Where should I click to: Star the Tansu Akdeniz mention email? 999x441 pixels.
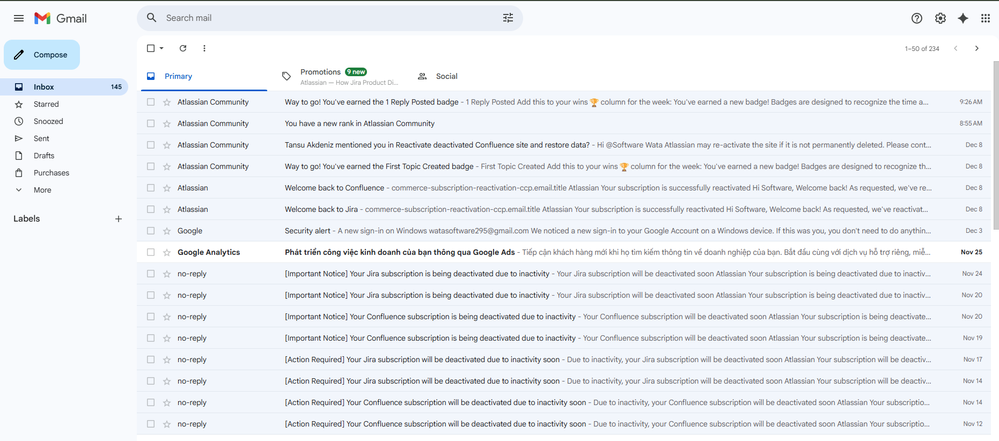click(167, 145)
